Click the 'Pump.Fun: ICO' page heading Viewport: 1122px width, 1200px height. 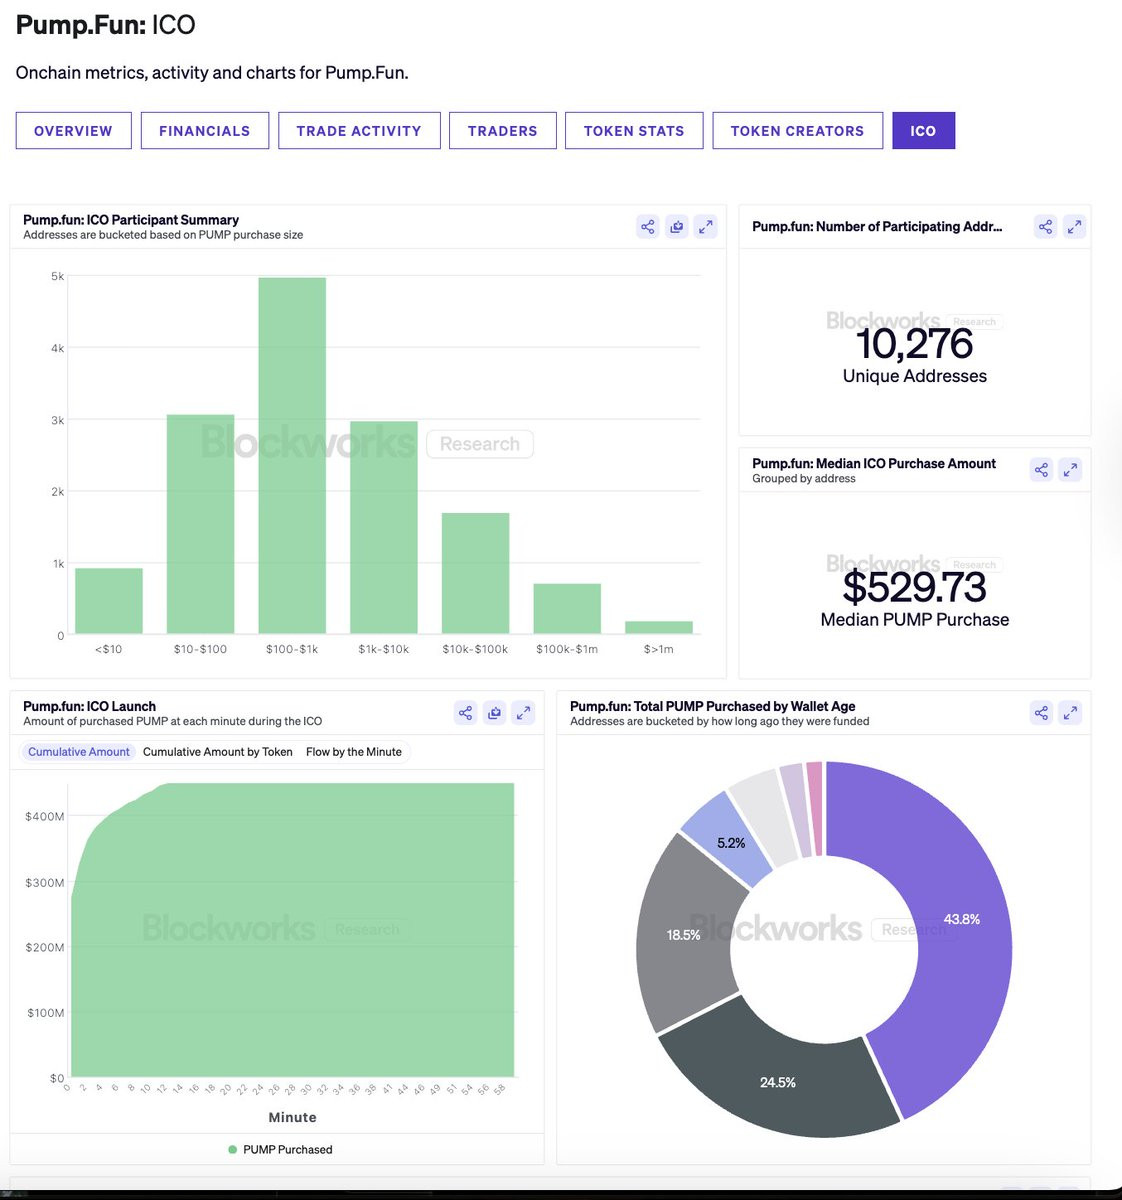pos(106,25)
